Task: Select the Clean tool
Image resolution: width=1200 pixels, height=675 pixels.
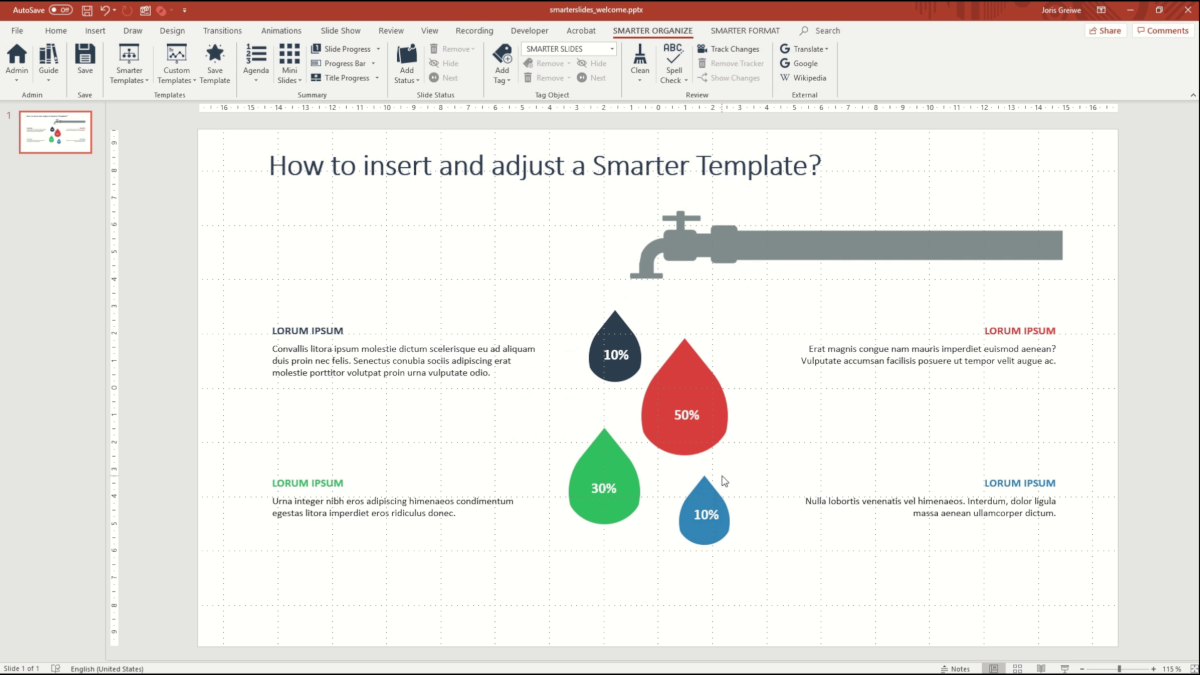Action: pyautogui.click(x=639, y=63)
